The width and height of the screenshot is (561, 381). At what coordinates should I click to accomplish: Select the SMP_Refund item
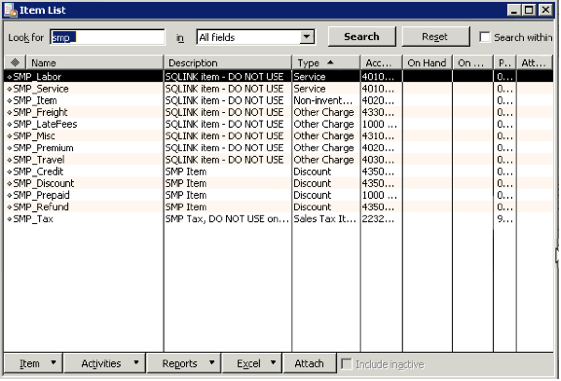(41, 207)
